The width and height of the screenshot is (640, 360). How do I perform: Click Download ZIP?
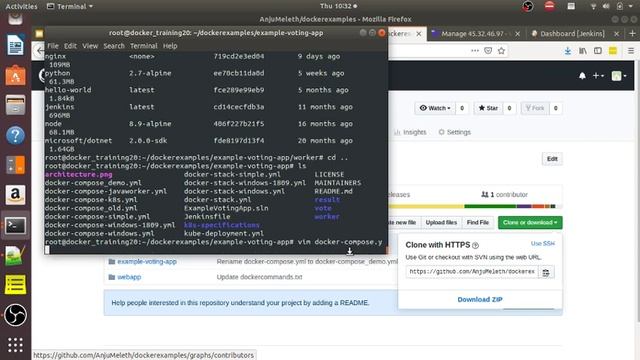click(x=480, y=300)
